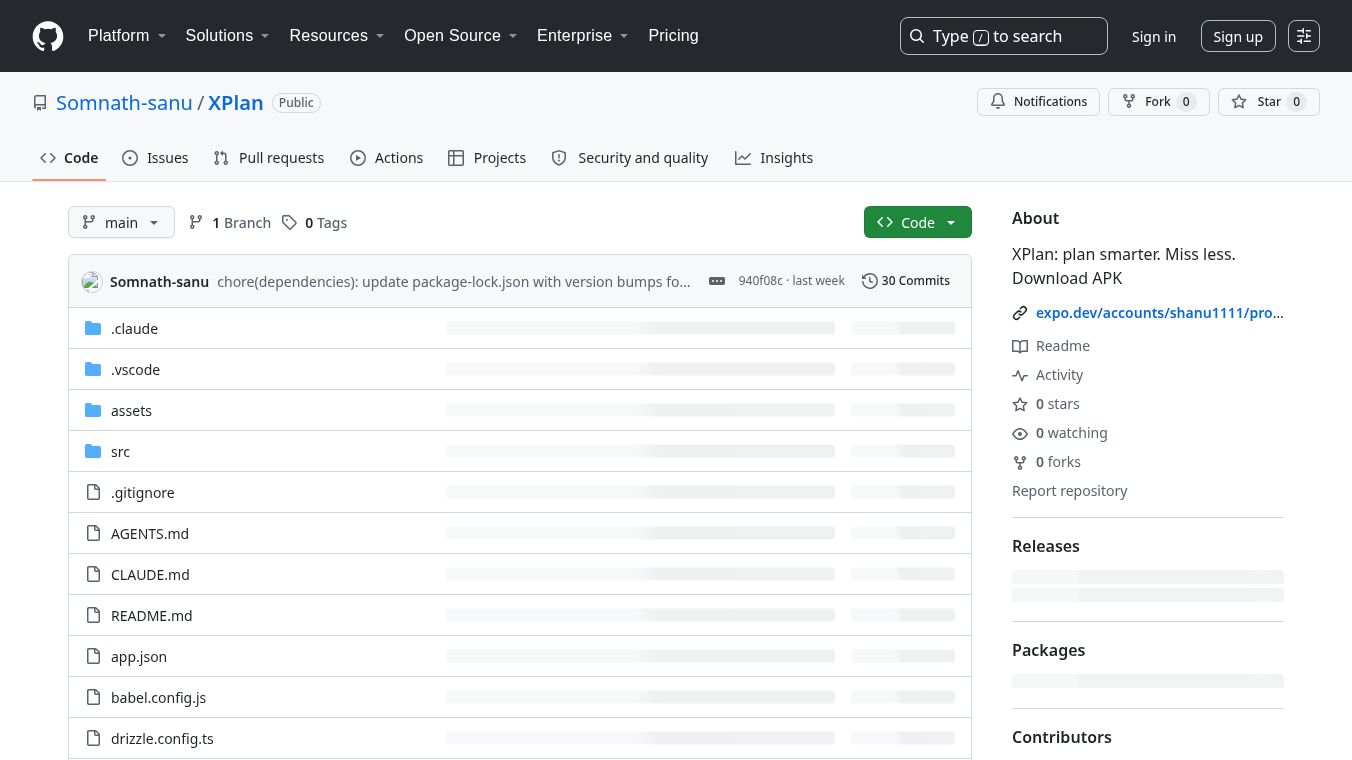Click the fork icon next to 0 forks
The height and width of the screenshot is (760, 1352).
coord(1020,462)
